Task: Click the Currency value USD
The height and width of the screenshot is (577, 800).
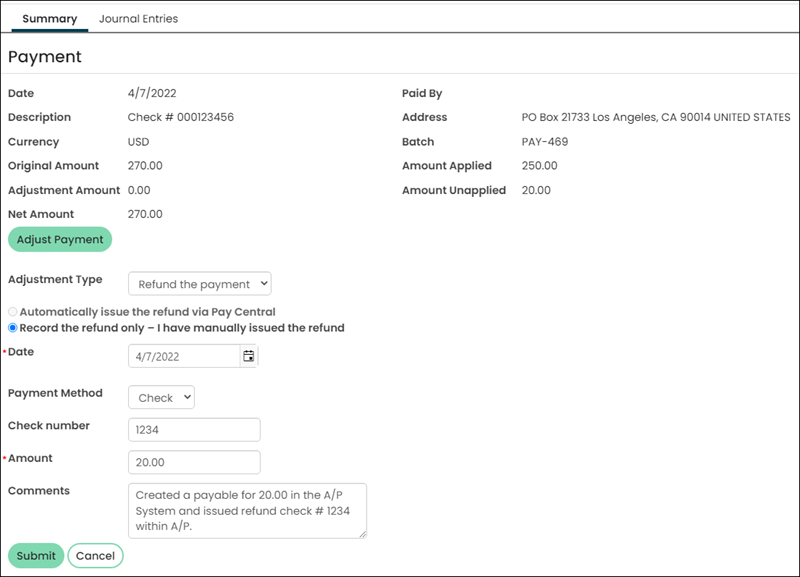Action: (x=138, y=142)
